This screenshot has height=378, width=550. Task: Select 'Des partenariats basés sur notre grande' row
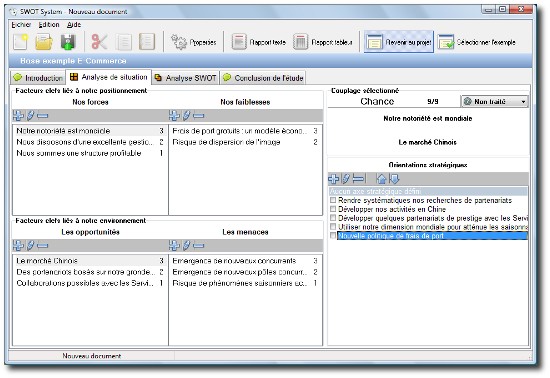[x=90, y=272]
